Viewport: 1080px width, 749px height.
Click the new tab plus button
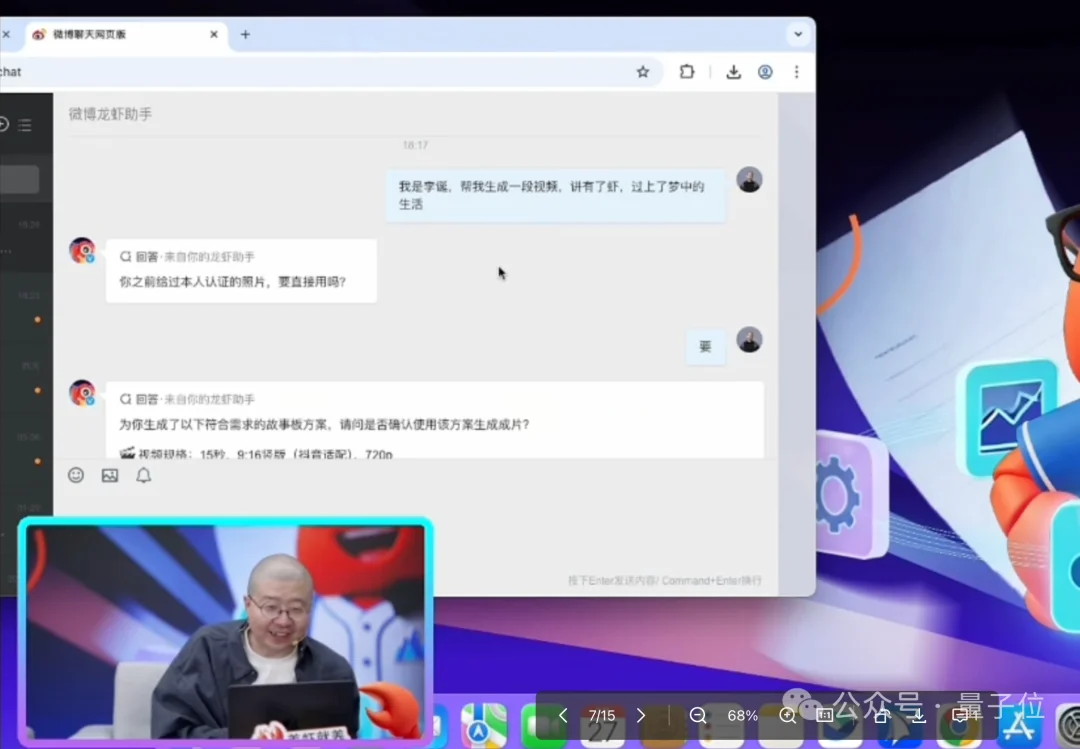coord(245,34)
